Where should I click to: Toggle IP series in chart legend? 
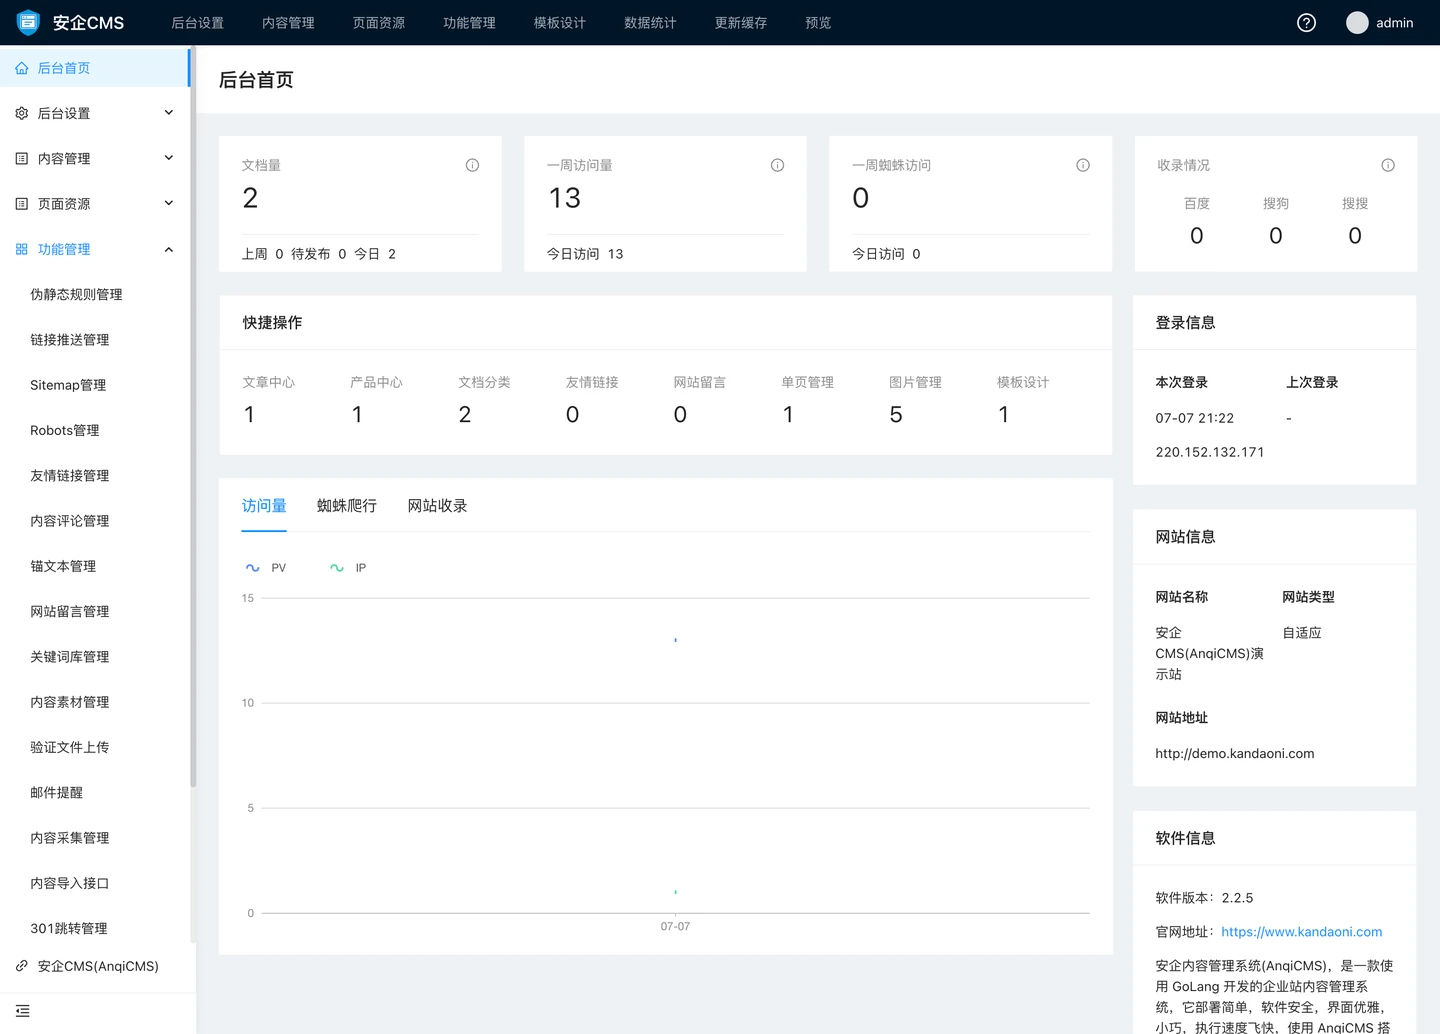coord(348,568)
